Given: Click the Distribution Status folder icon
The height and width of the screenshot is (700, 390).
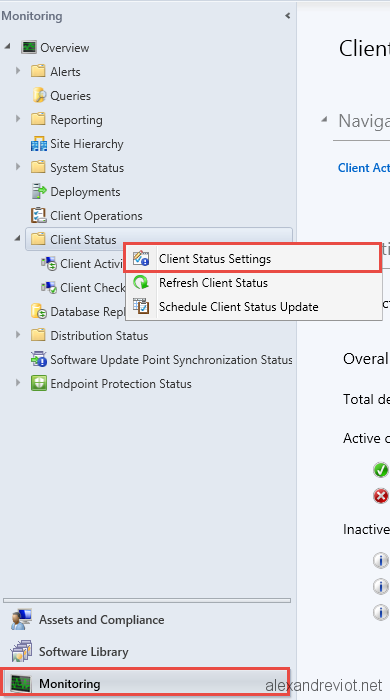Looking at the screenshot, I should tap(38, 335).
